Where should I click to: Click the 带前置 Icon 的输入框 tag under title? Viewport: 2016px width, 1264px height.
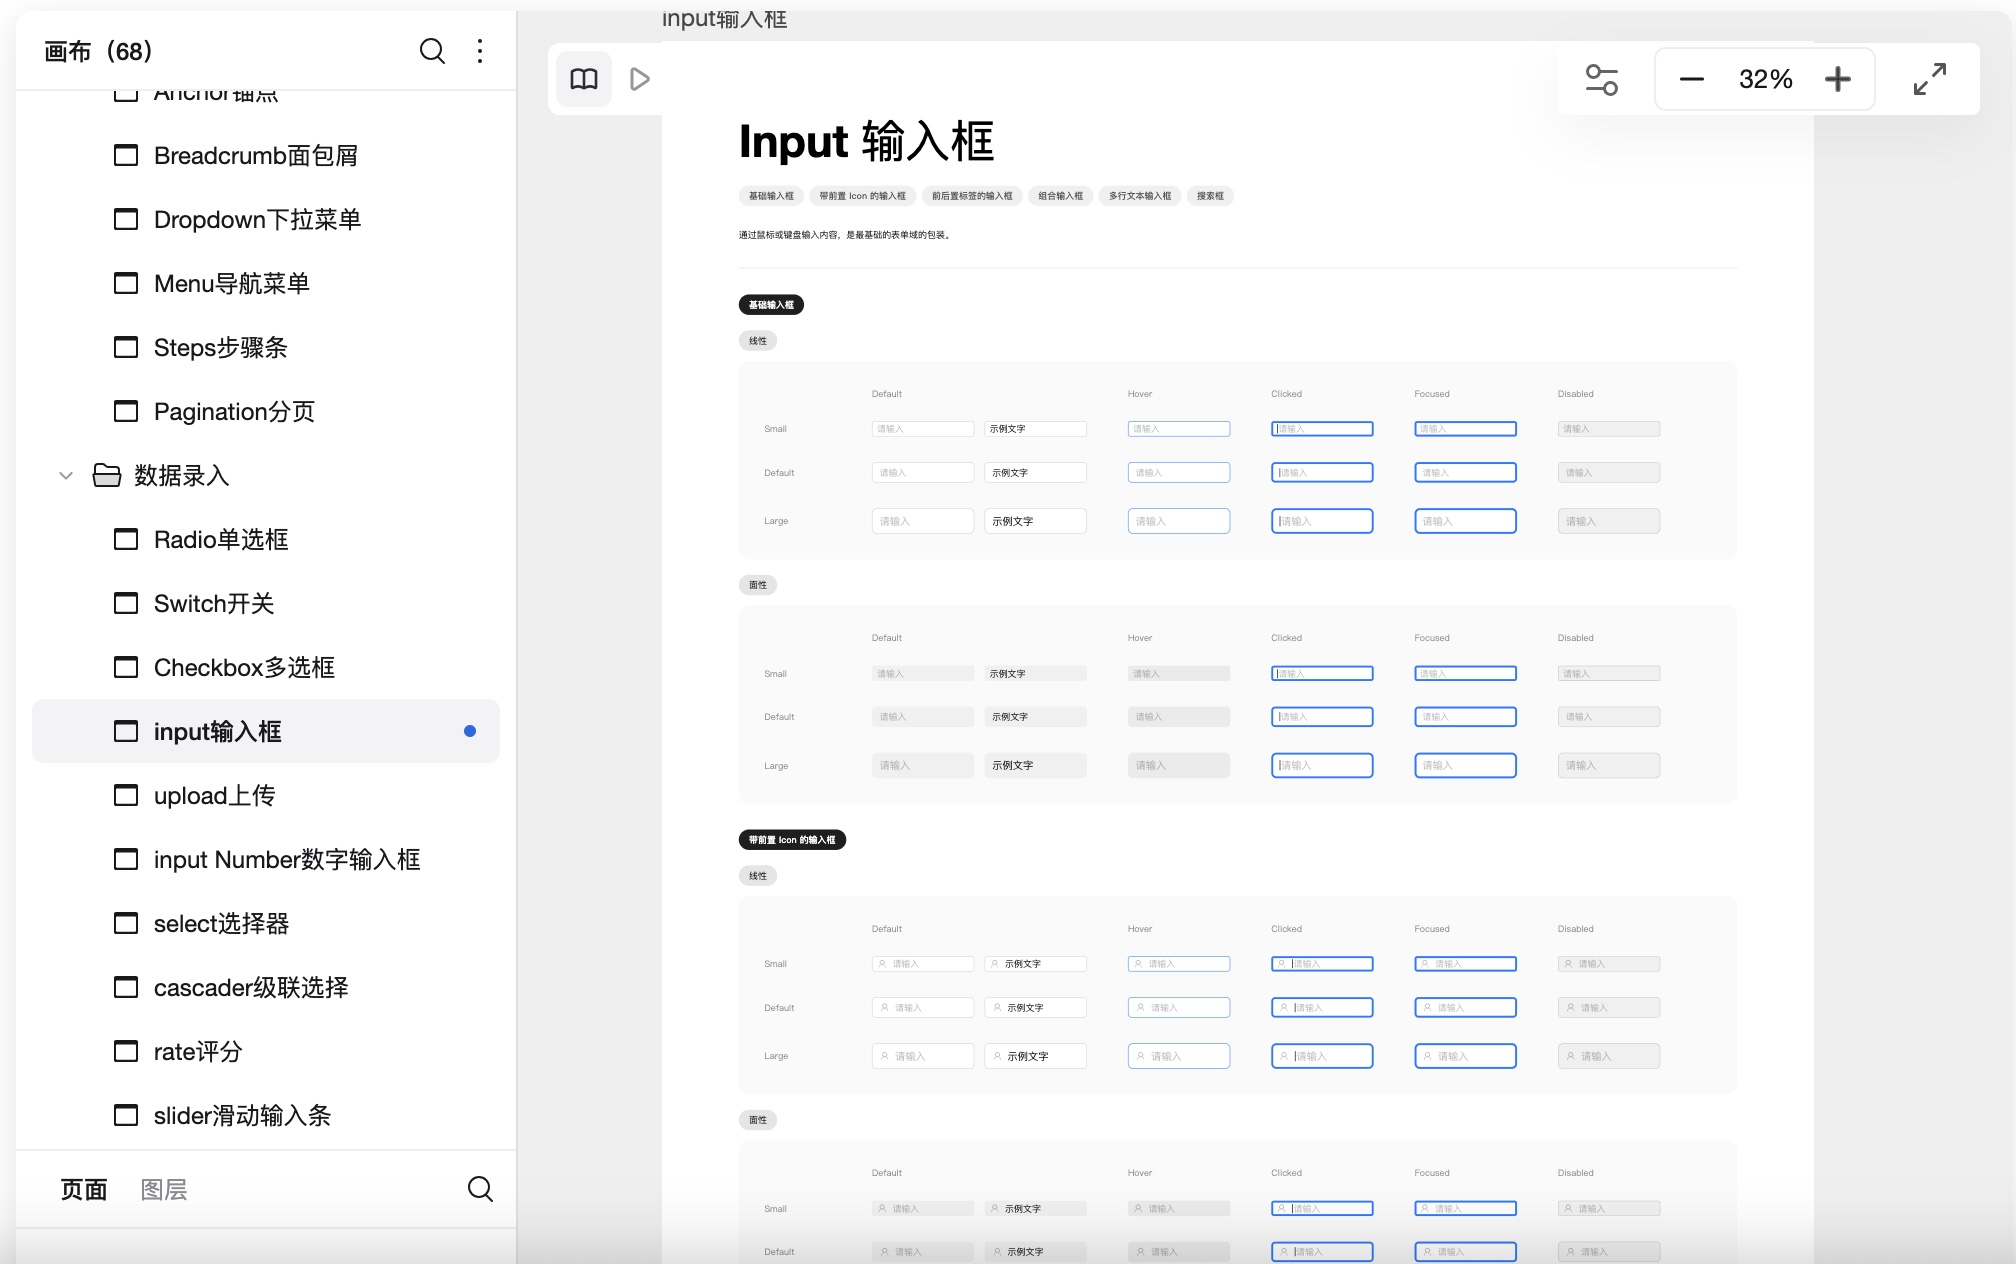point(862,196)
